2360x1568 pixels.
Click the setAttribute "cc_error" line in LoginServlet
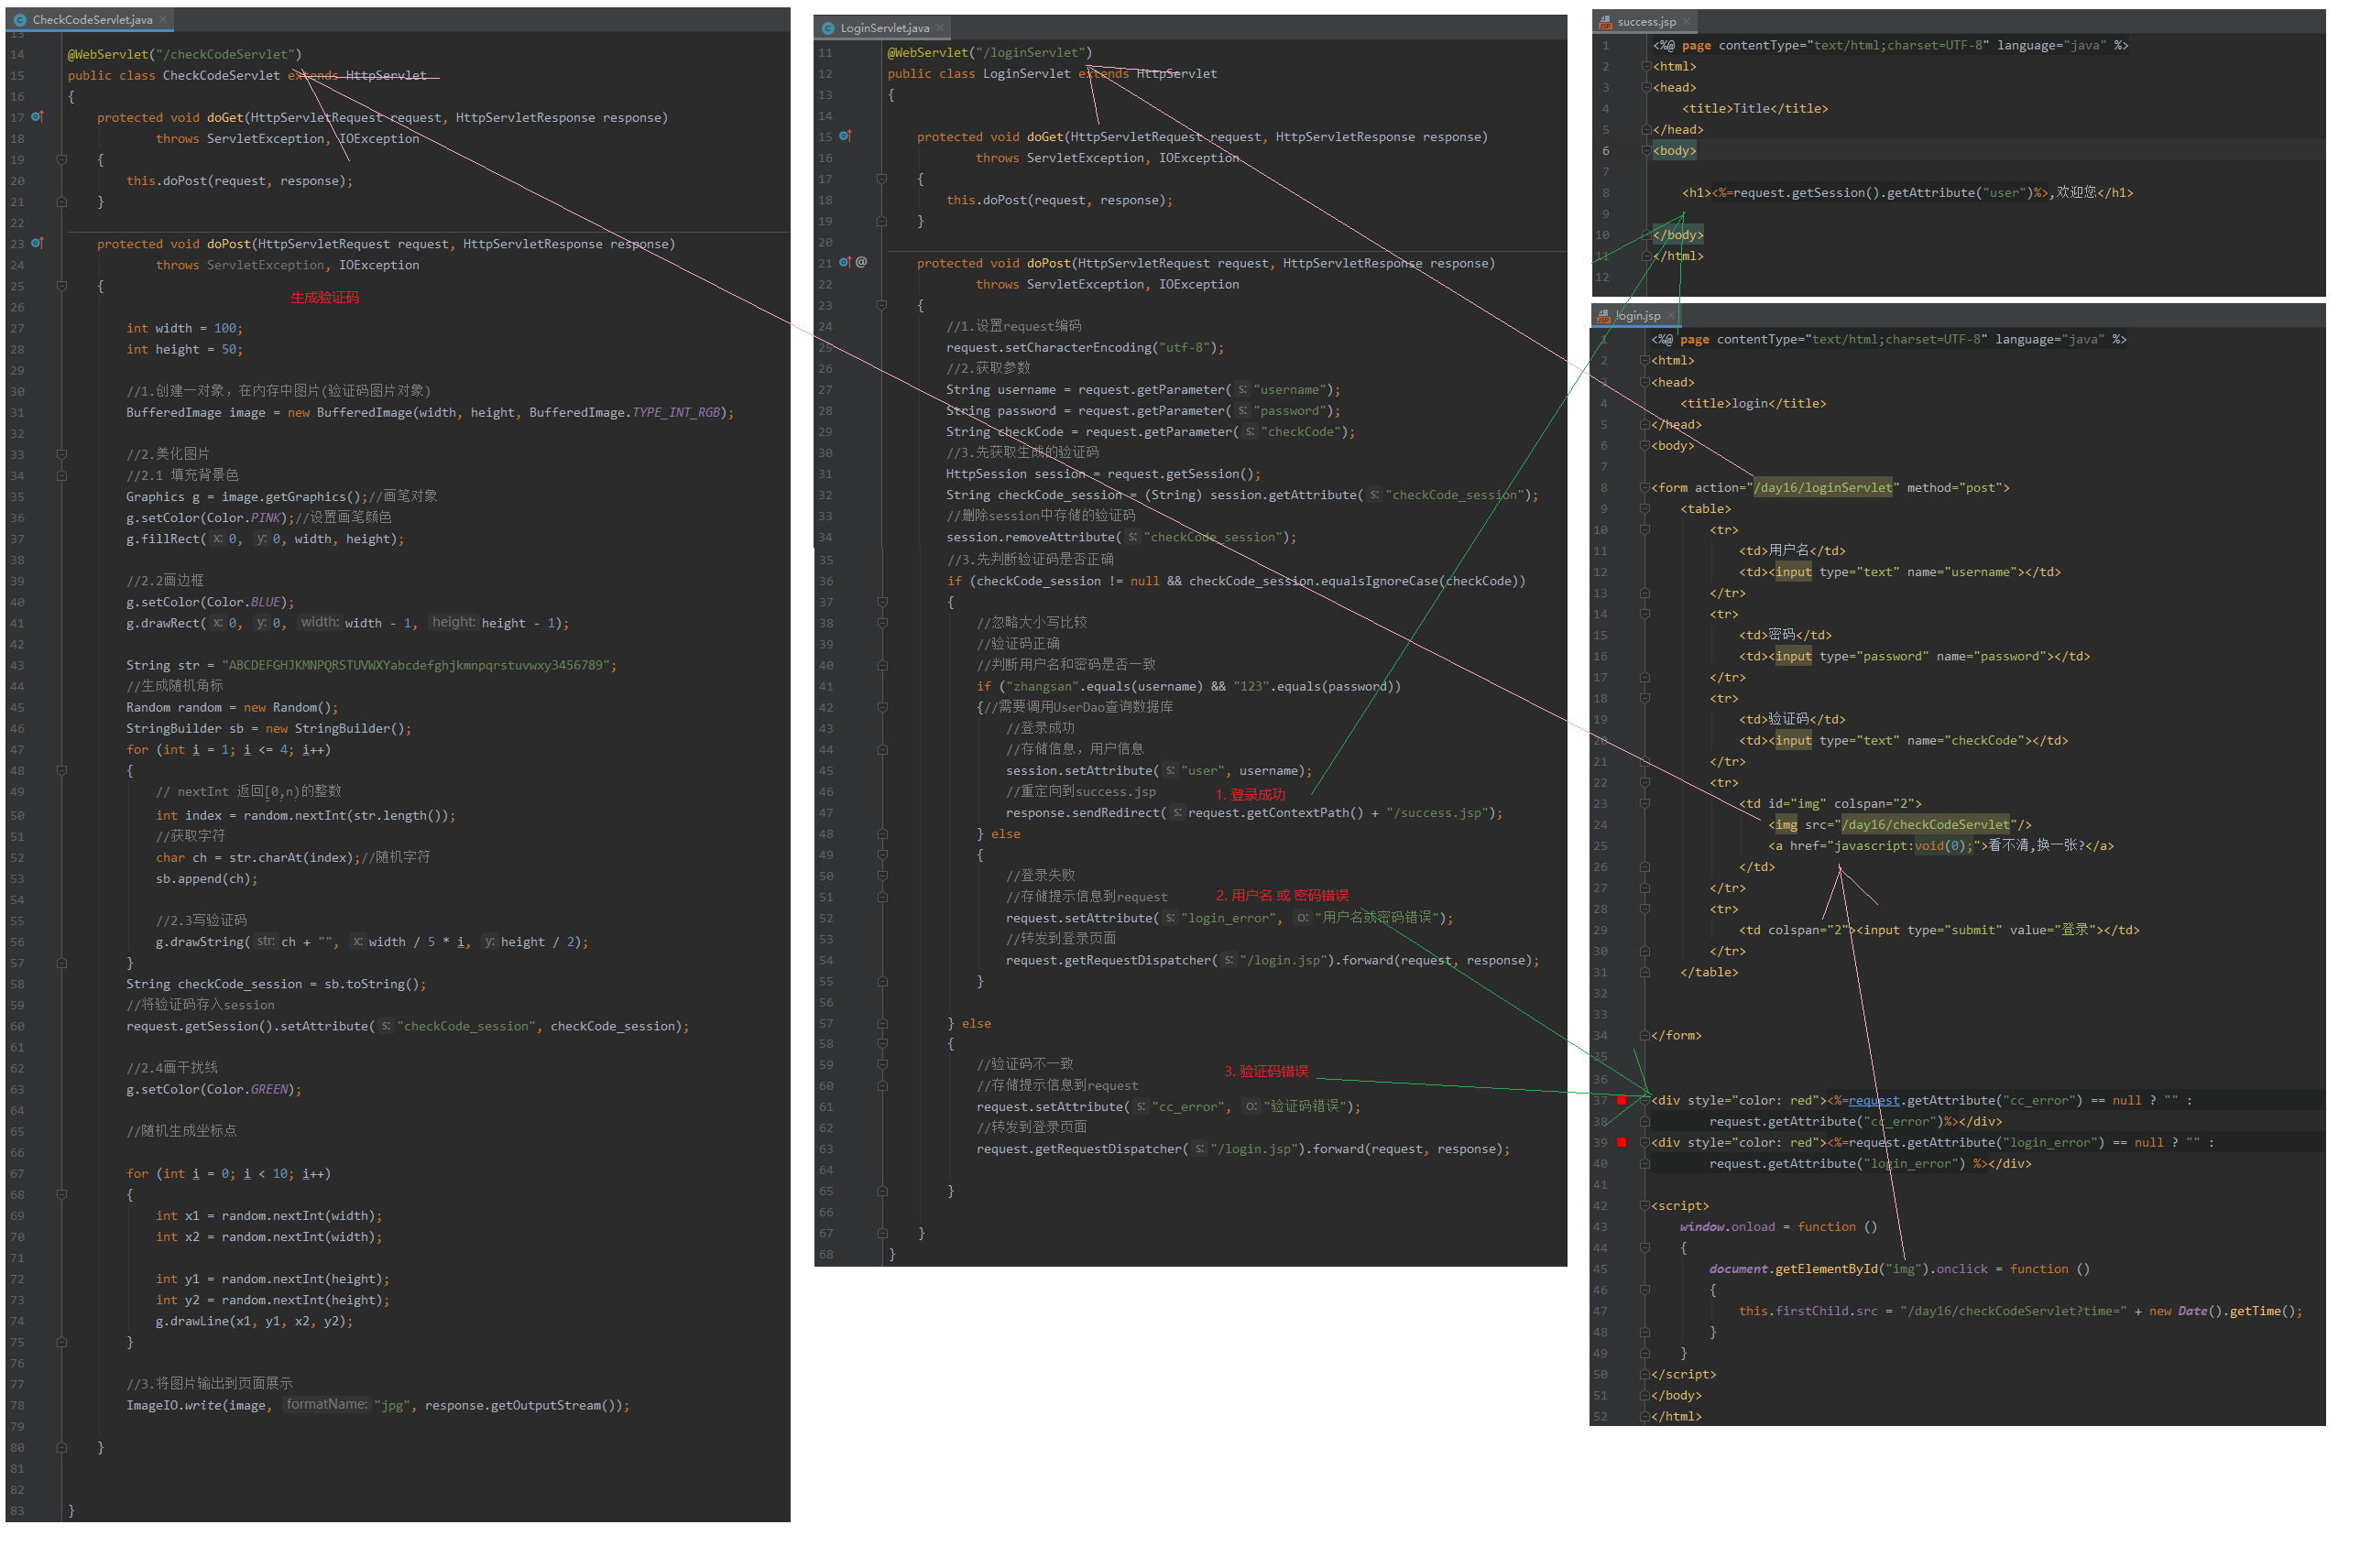1168,1106
